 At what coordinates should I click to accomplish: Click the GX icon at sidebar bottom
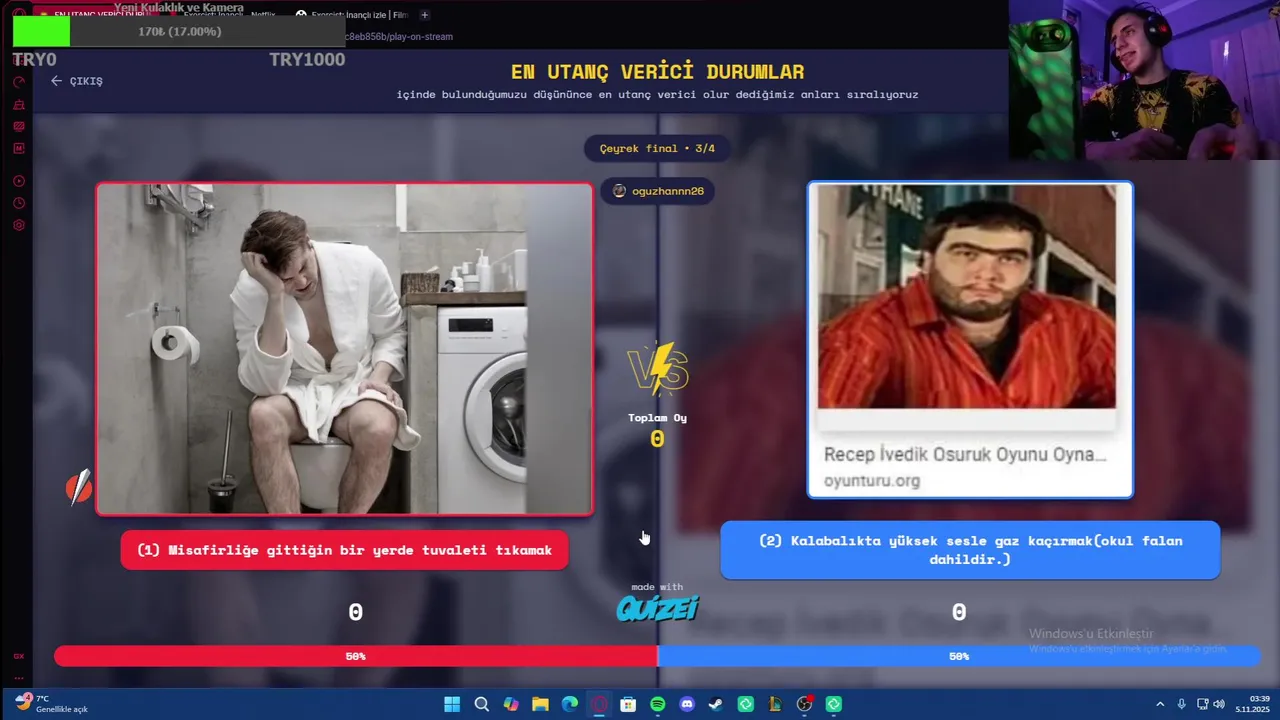pos(19,656)
